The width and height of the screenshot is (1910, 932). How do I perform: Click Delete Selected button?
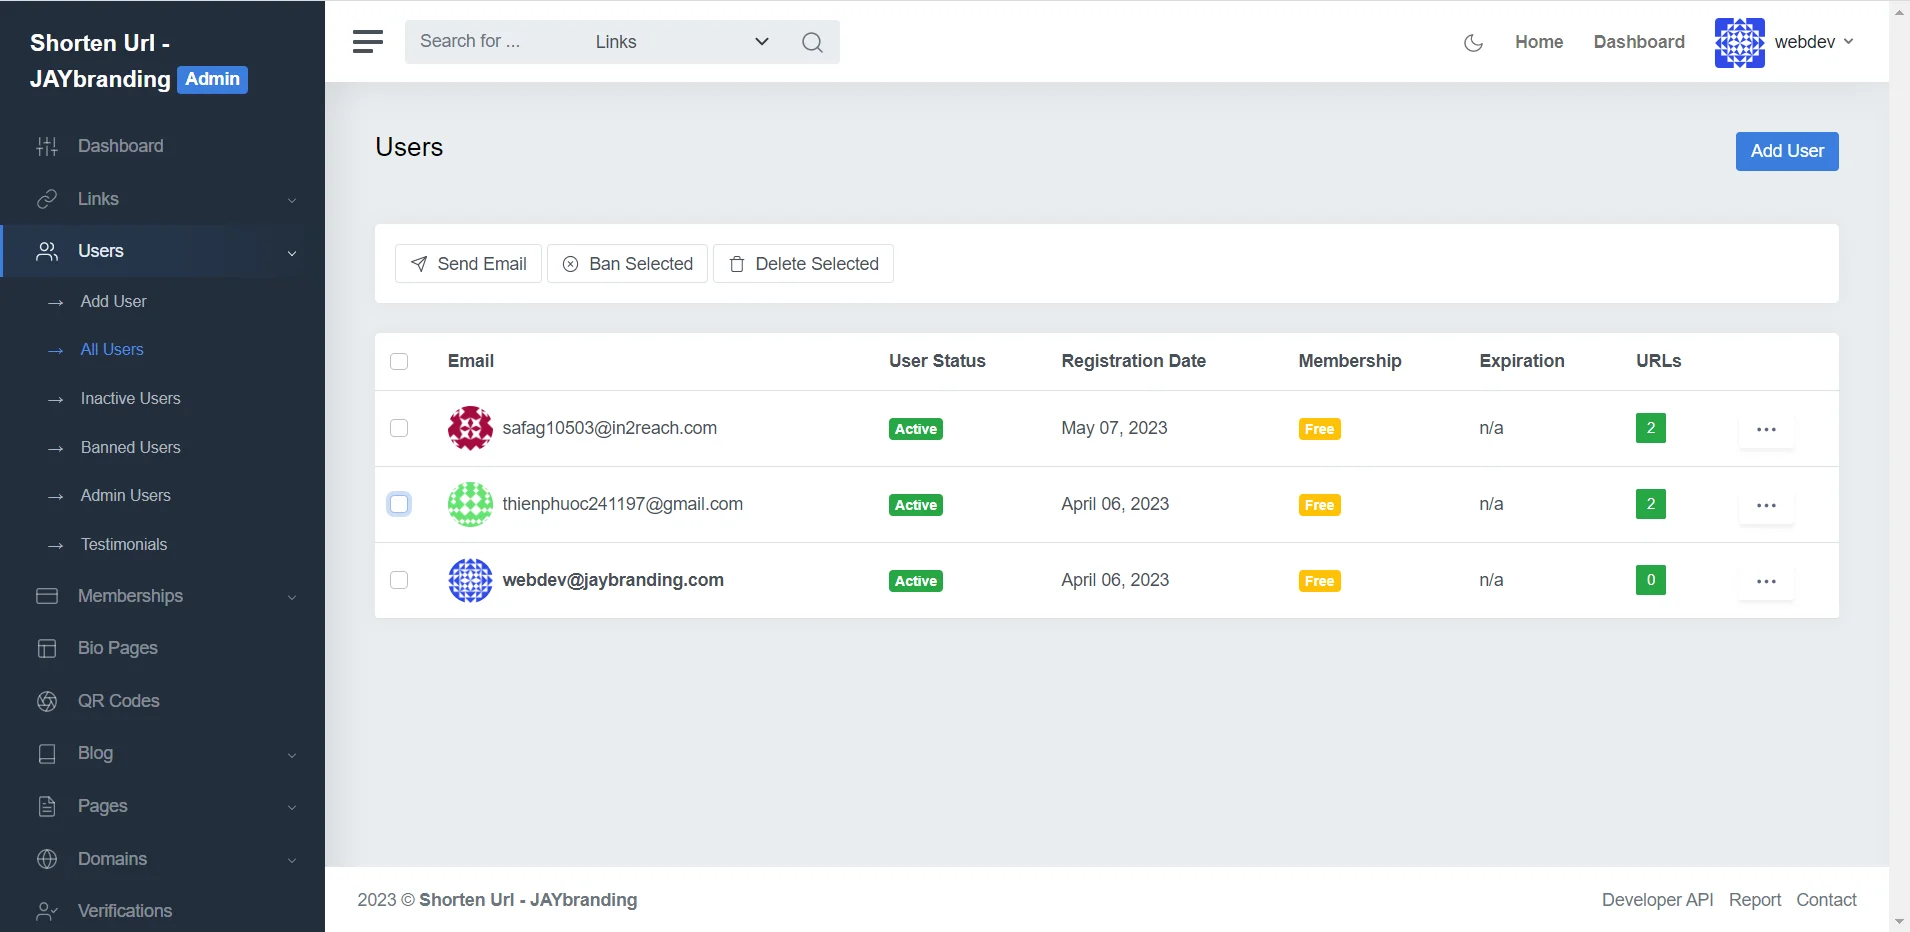[x=803, y=264]
